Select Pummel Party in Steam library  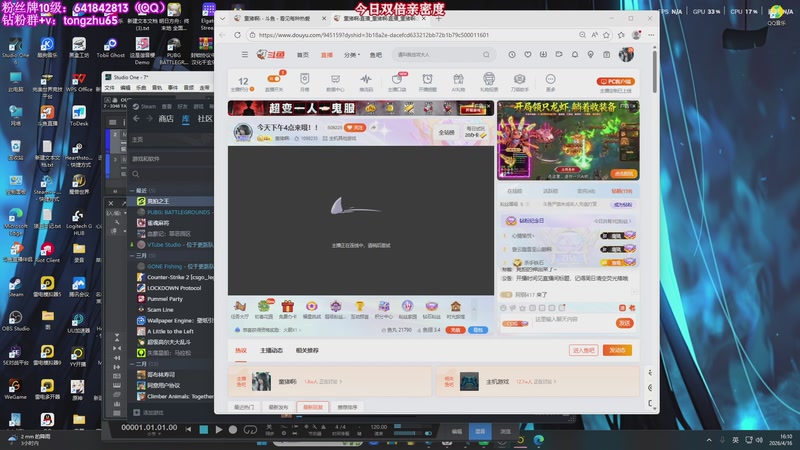(x=164, y=298)
